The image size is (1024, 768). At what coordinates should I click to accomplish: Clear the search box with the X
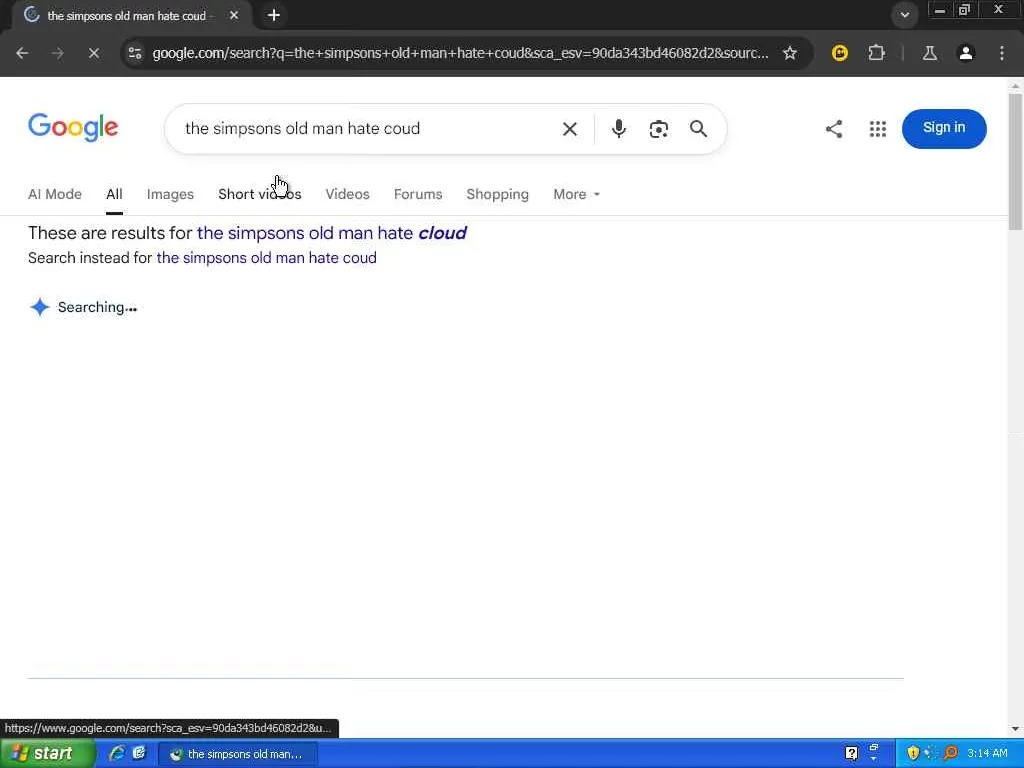click(569, 129)
